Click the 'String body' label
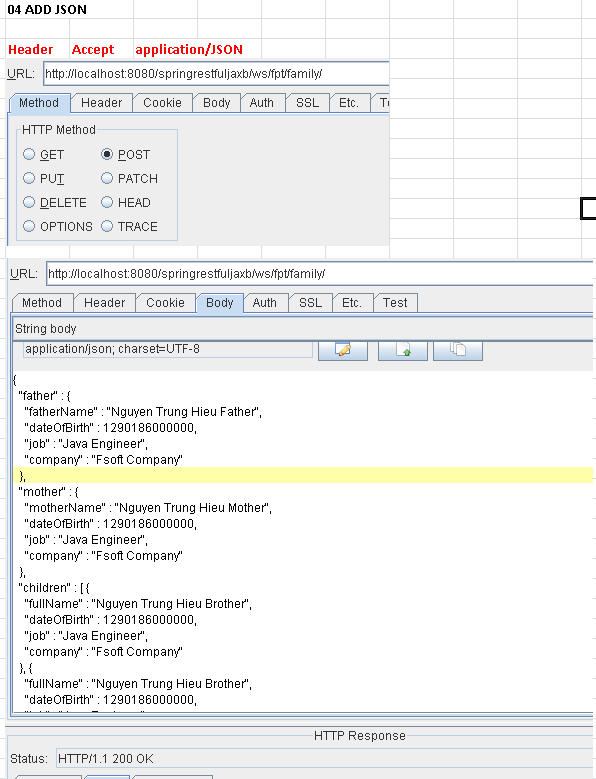The image size is (596, 779). (x=46, y=329)
